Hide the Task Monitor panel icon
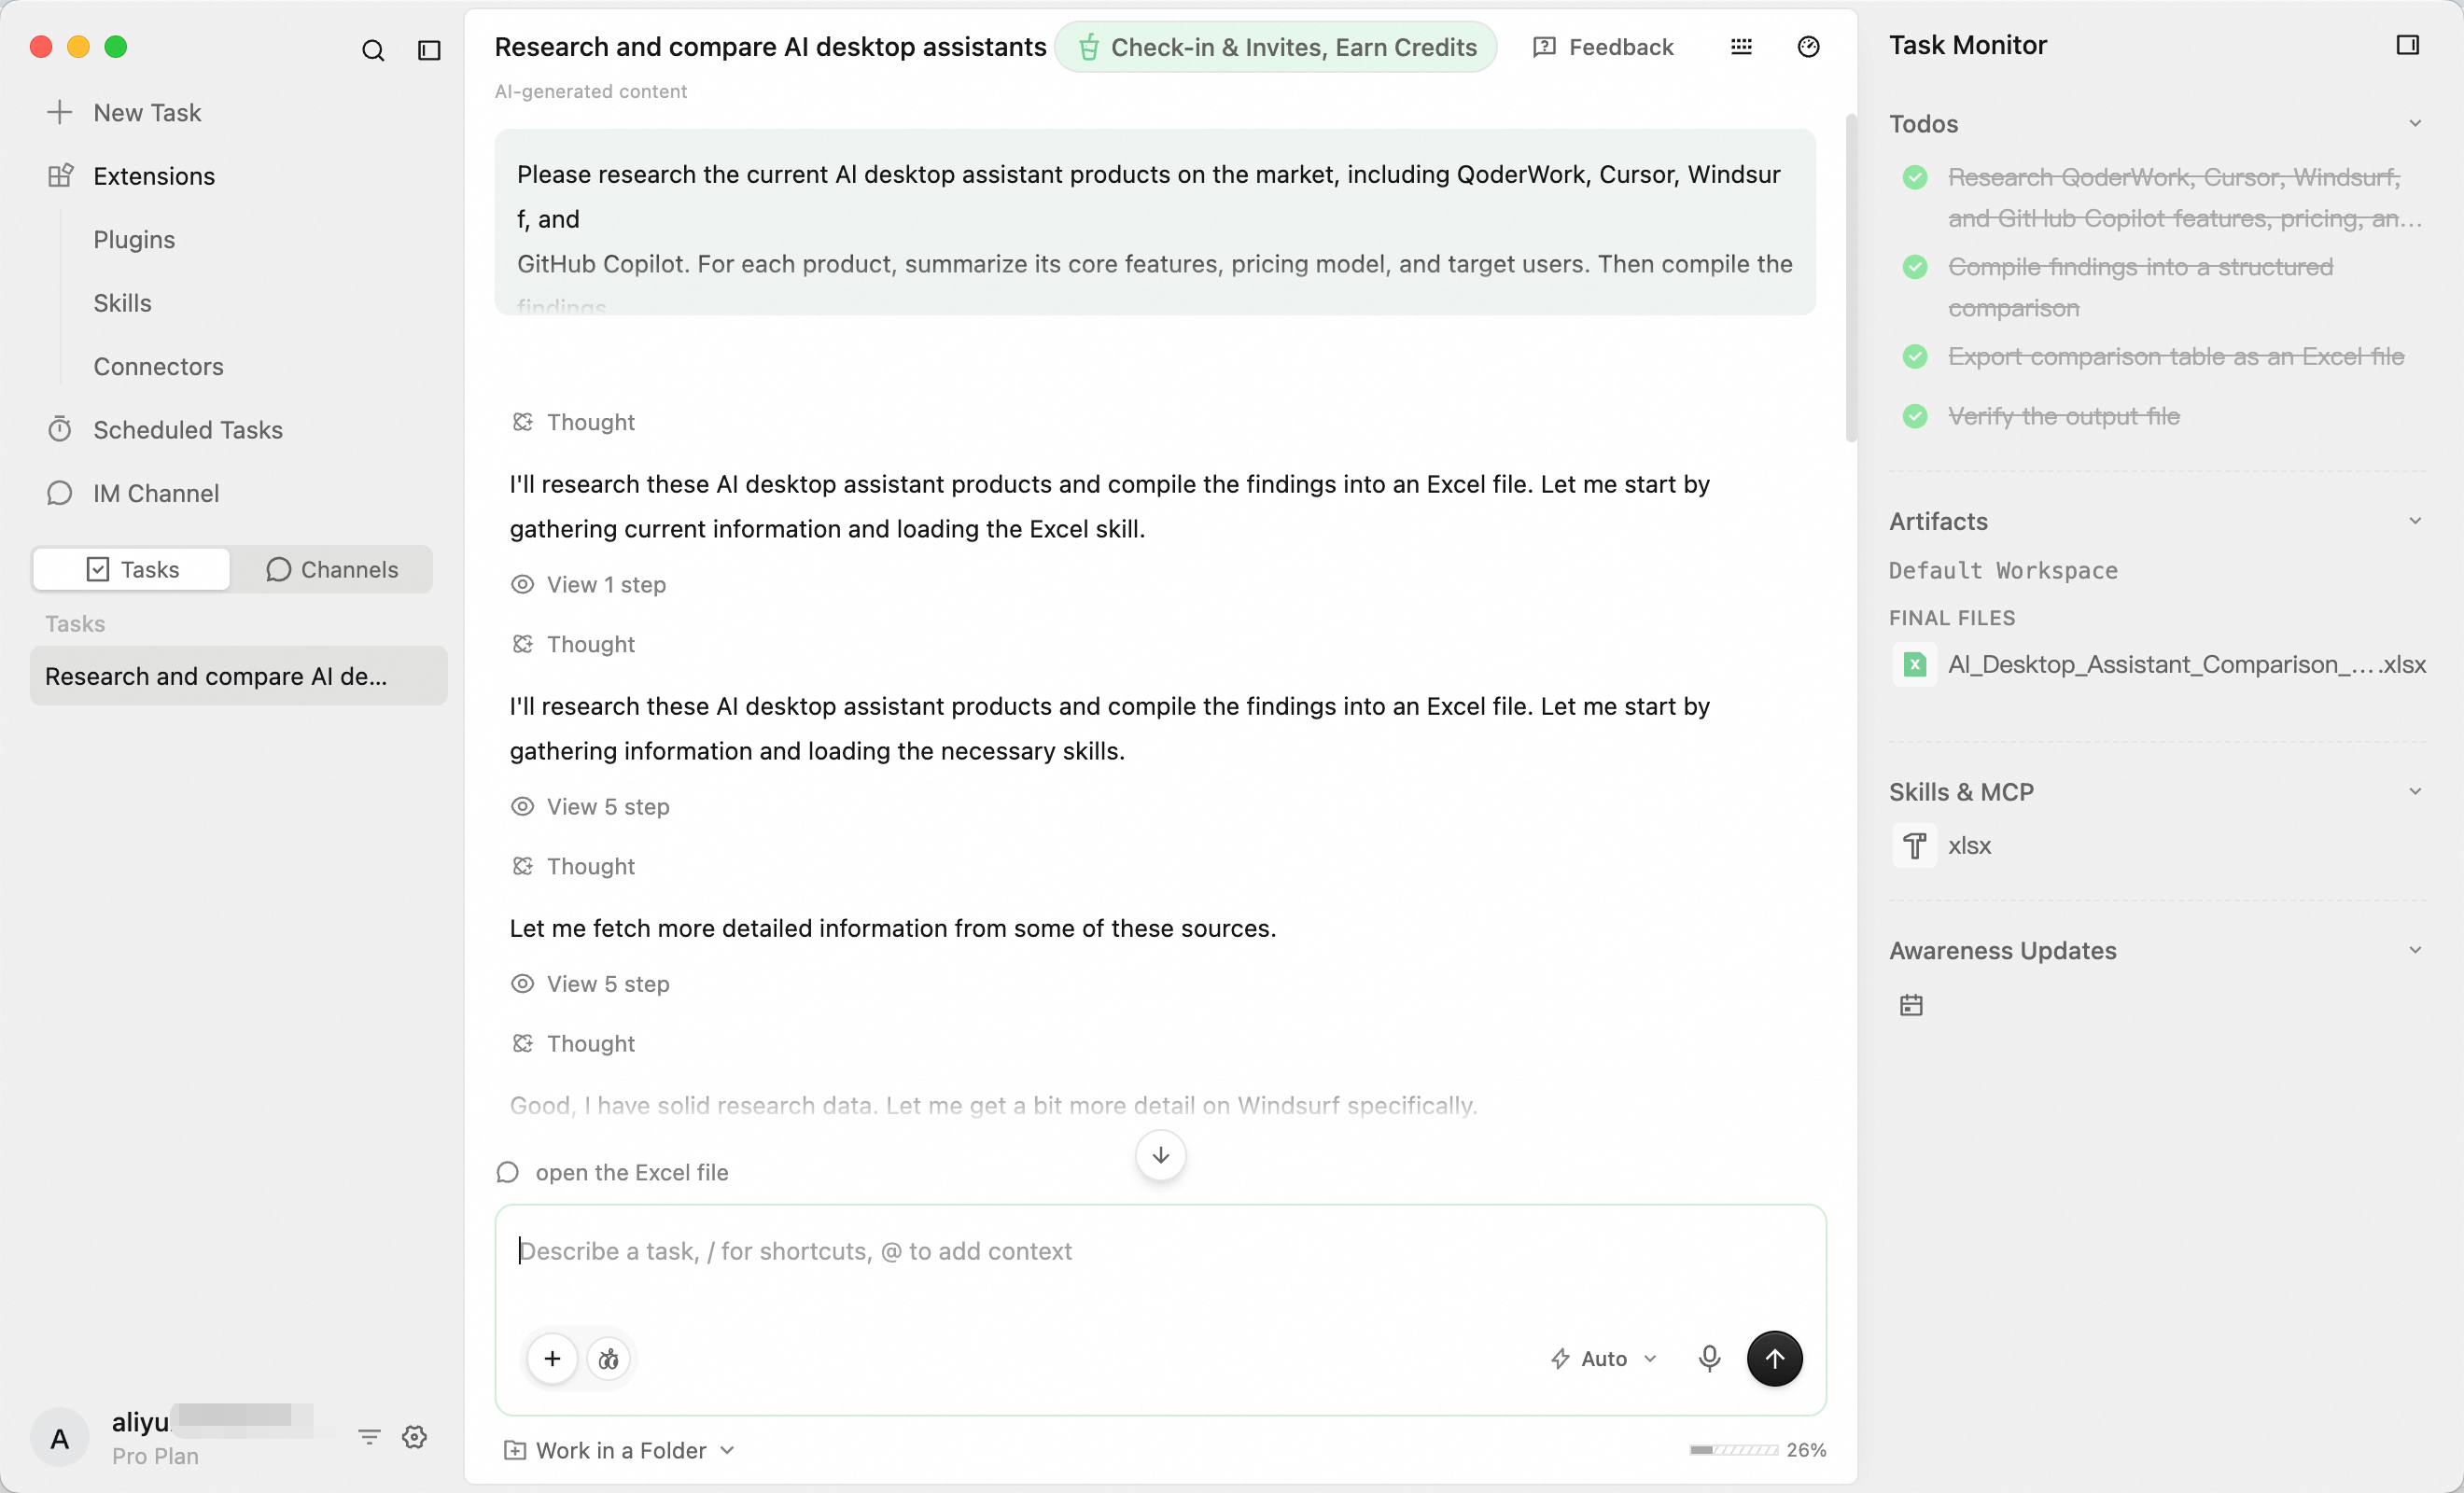 point(2408,45)
